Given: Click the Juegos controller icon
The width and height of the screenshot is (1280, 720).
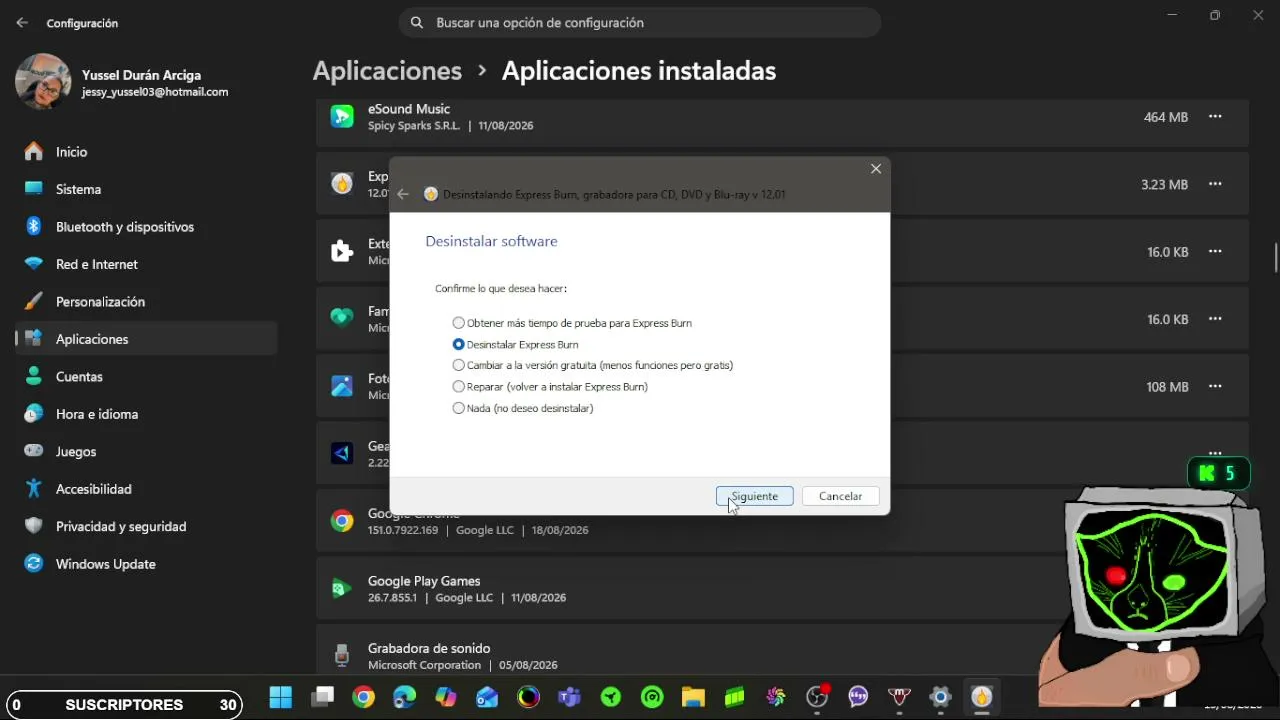Looking at the screenshot, I should click(34, 452).
